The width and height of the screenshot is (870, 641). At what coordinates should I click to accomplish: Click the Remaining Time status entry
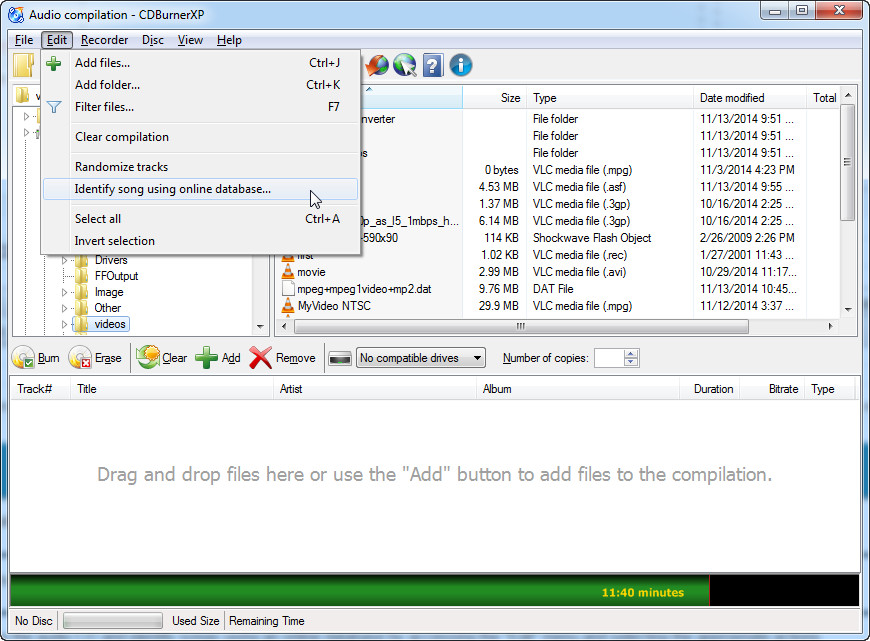tap(267, 621)
